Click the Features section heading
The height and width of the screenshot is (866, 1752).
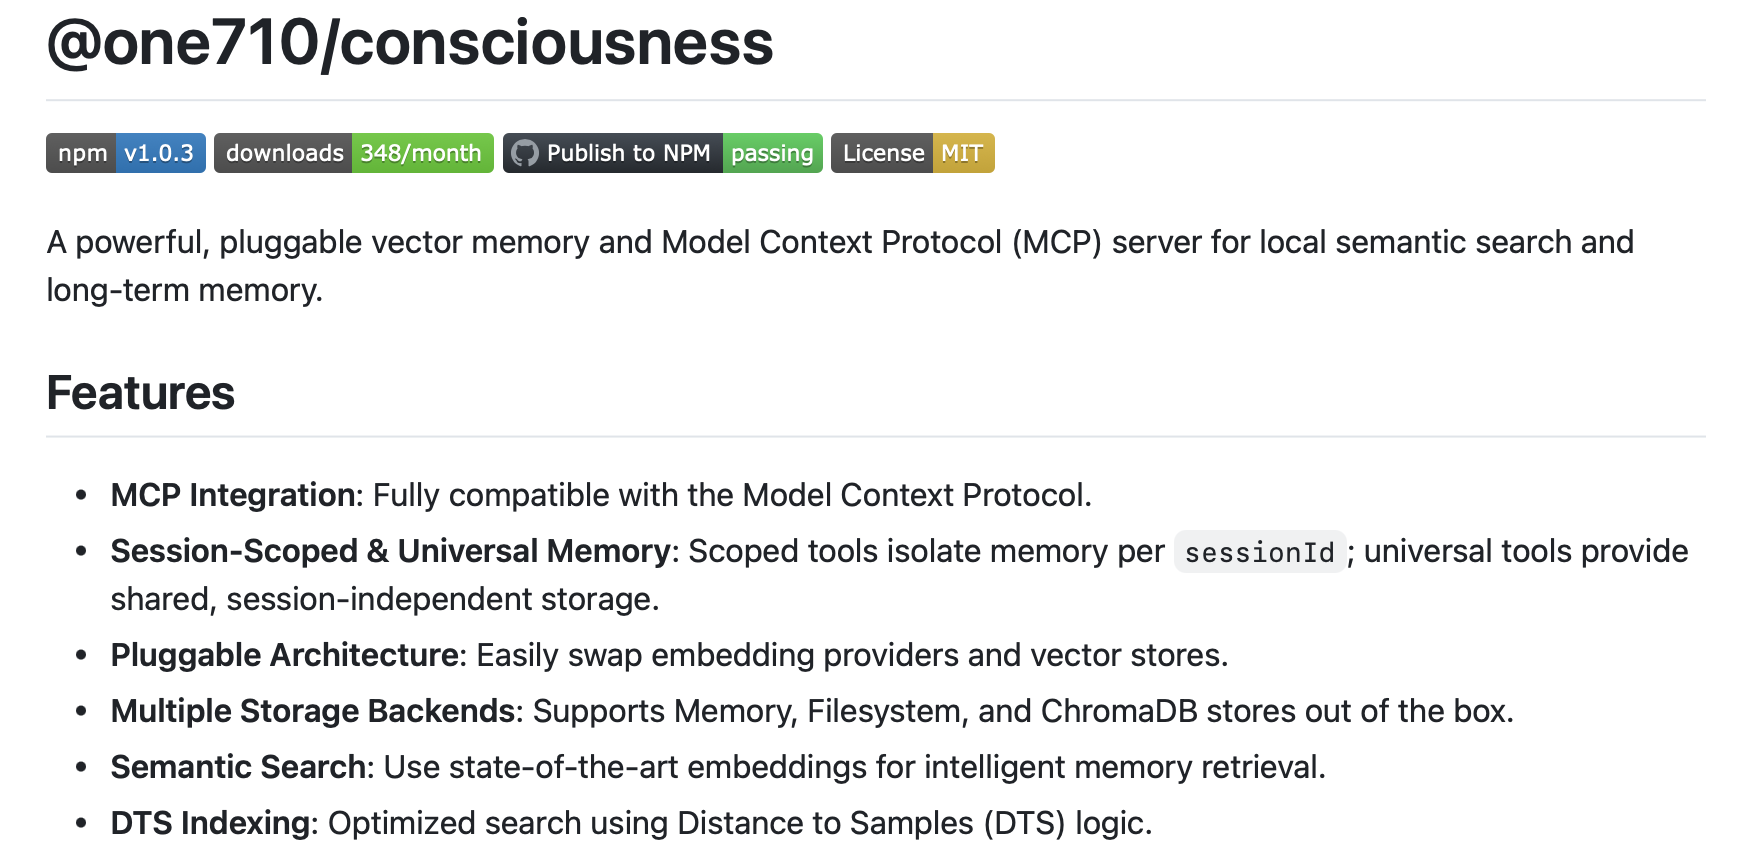click(141, 393)
